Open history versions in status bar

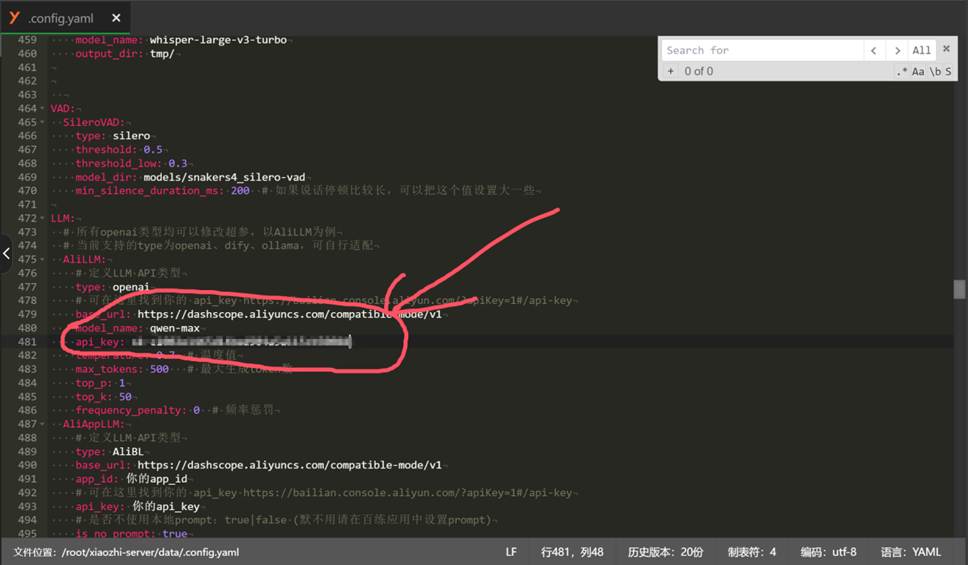(664, 552)
